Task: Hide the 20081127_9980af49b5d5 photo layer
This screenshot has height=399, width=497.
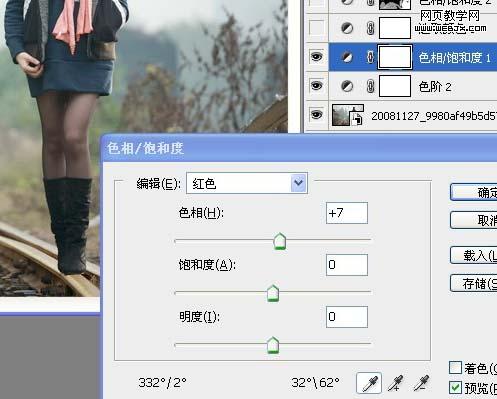Action: pyautogui.click(x=316, y=115)
